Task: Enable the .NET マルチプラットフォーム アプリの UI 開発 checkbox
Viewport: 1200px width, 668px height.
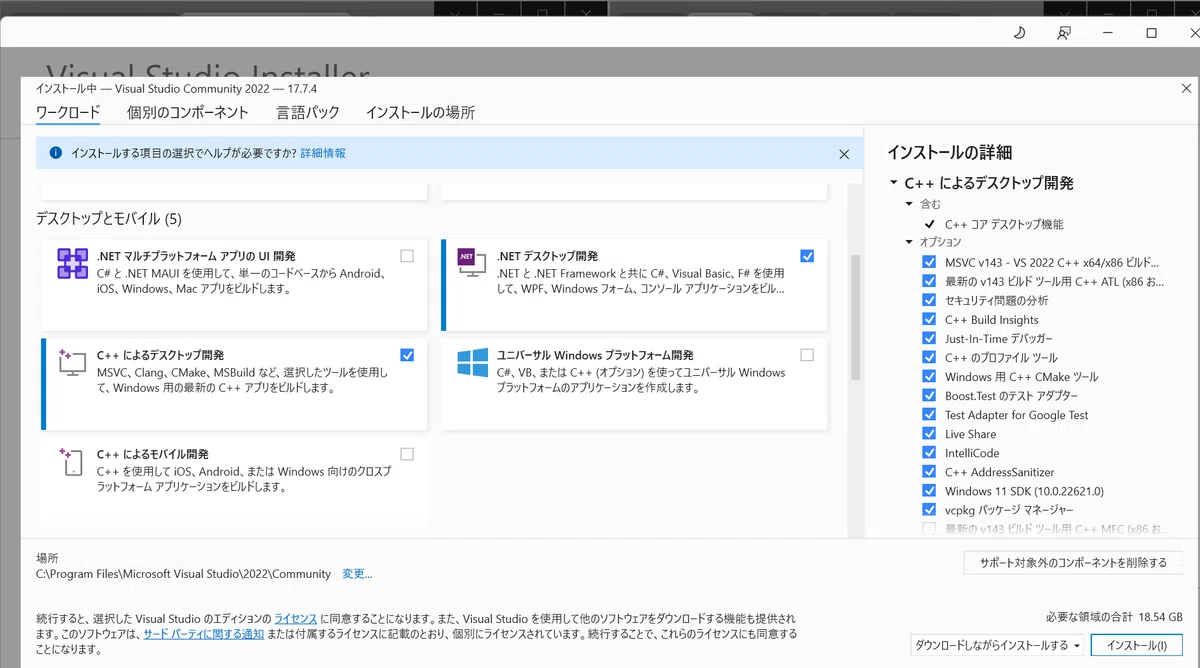Action: [x=407, y=256]
